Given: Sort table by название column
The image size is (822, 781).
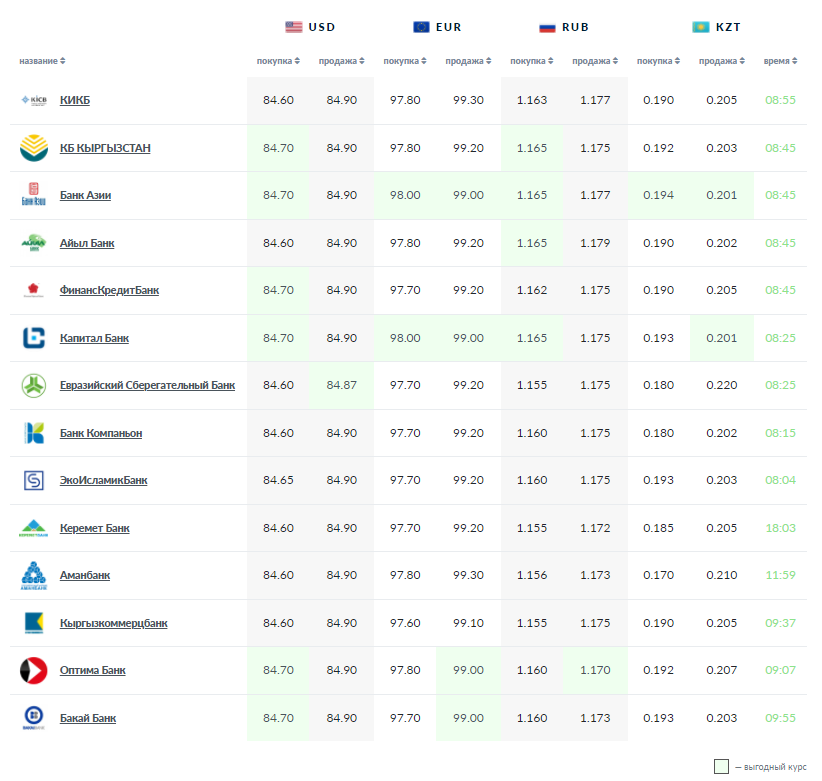Looking at the screenshot, I should pyautogui.click(x=42, y=61).
